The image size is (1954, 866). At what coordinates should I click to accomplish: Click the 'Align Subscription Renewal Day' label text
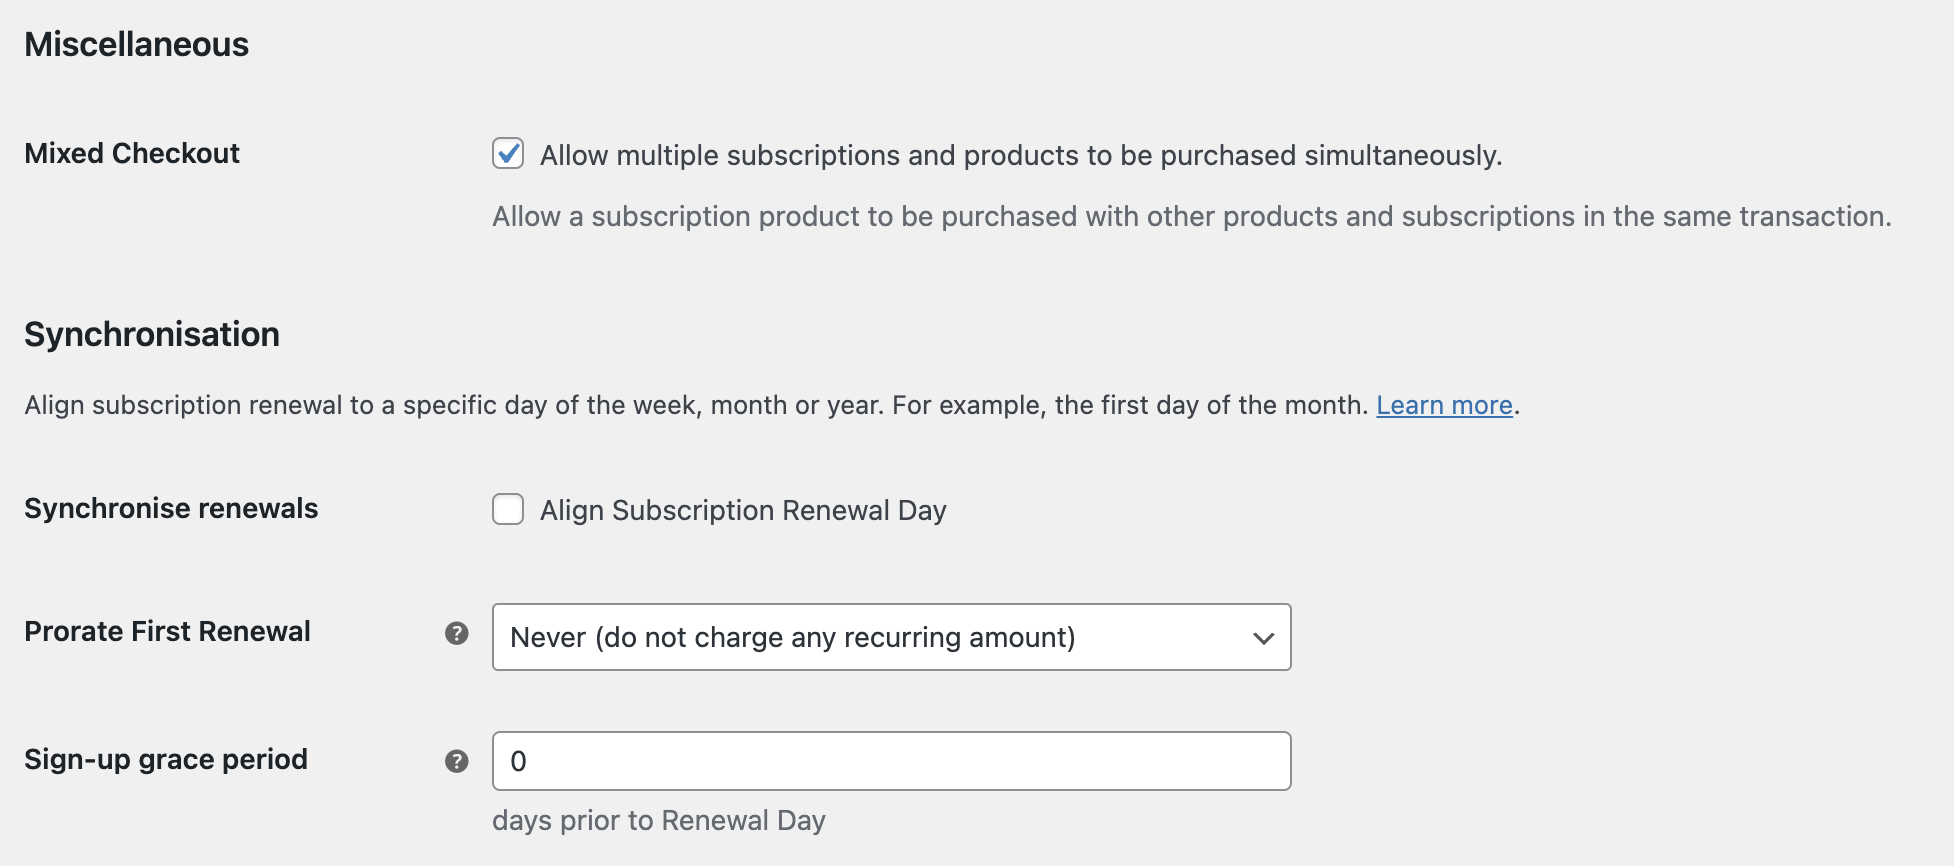click(742, 511)
